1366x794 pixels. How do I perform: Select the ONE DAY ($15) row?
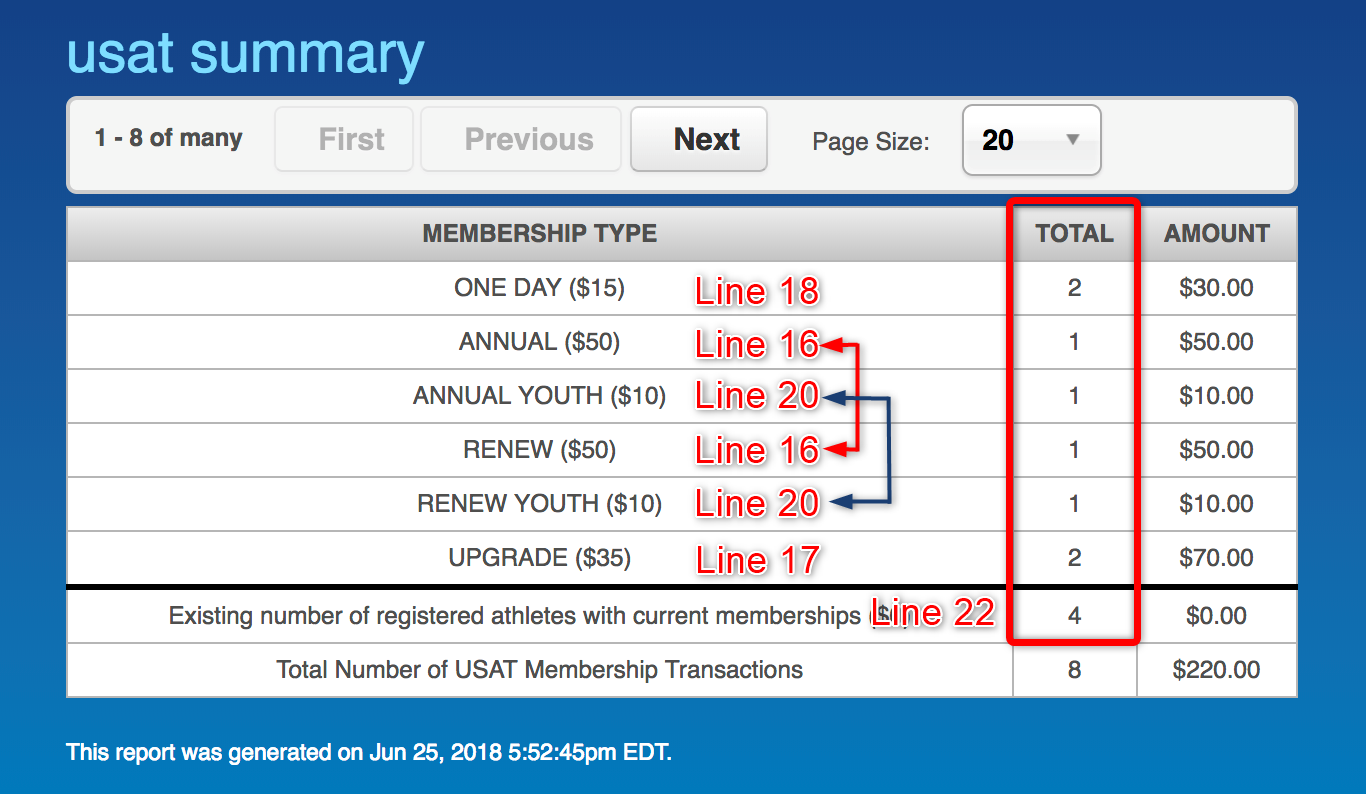click(682, 289)
